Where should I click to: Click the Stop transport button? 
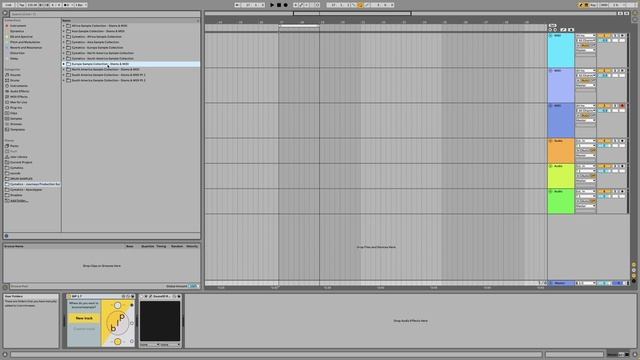pos(279,5)
